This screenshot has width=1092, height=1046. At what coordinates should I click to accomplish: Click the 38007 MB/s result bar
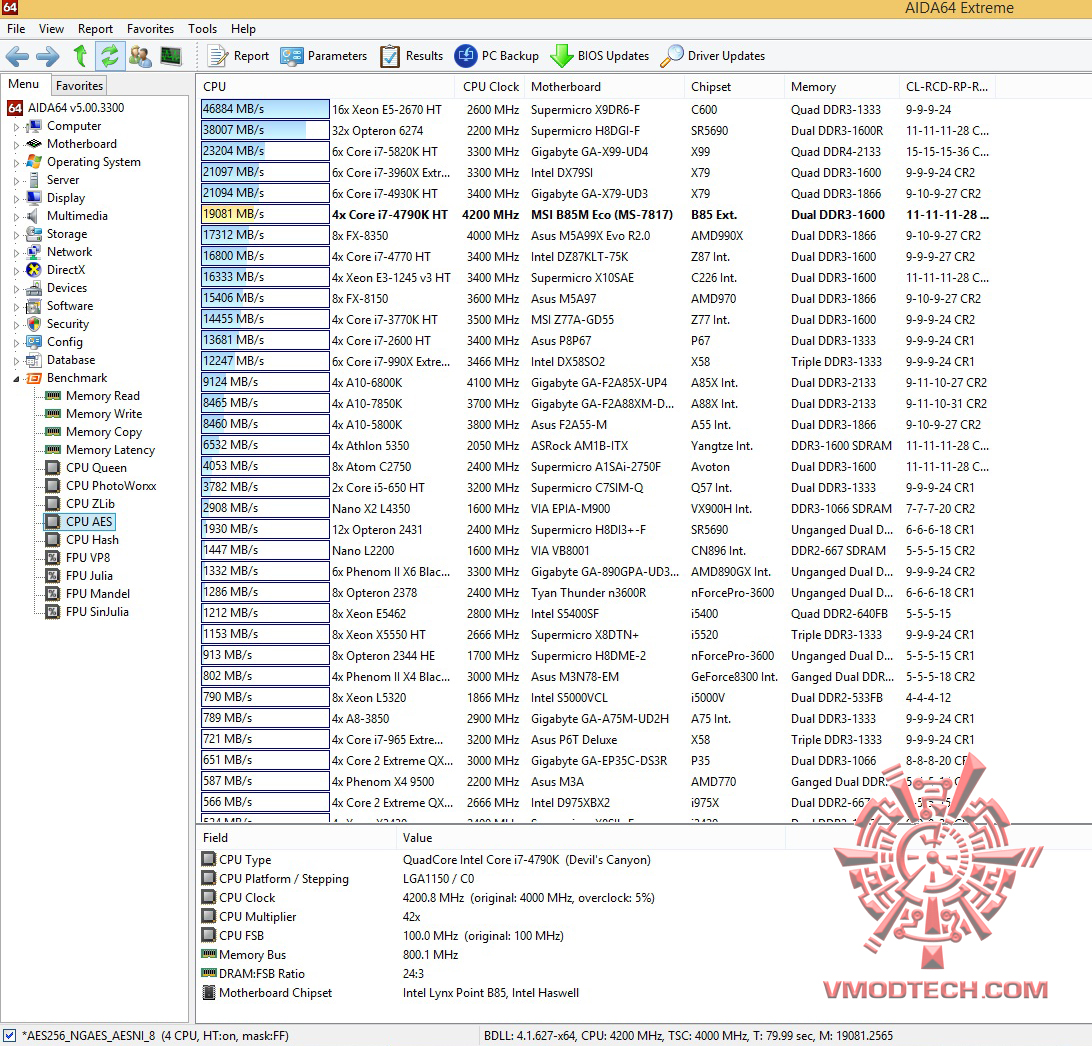point(265,130)
